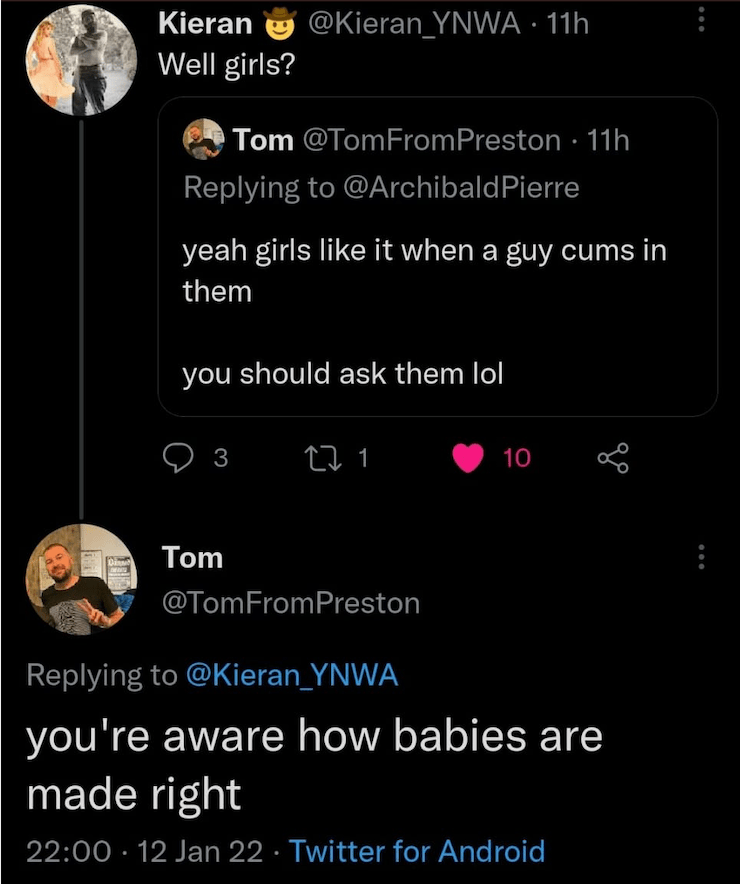Click Tom's small avatar in quoted tweet
Viewport: 740px width, 884px height.
(203, 141)
